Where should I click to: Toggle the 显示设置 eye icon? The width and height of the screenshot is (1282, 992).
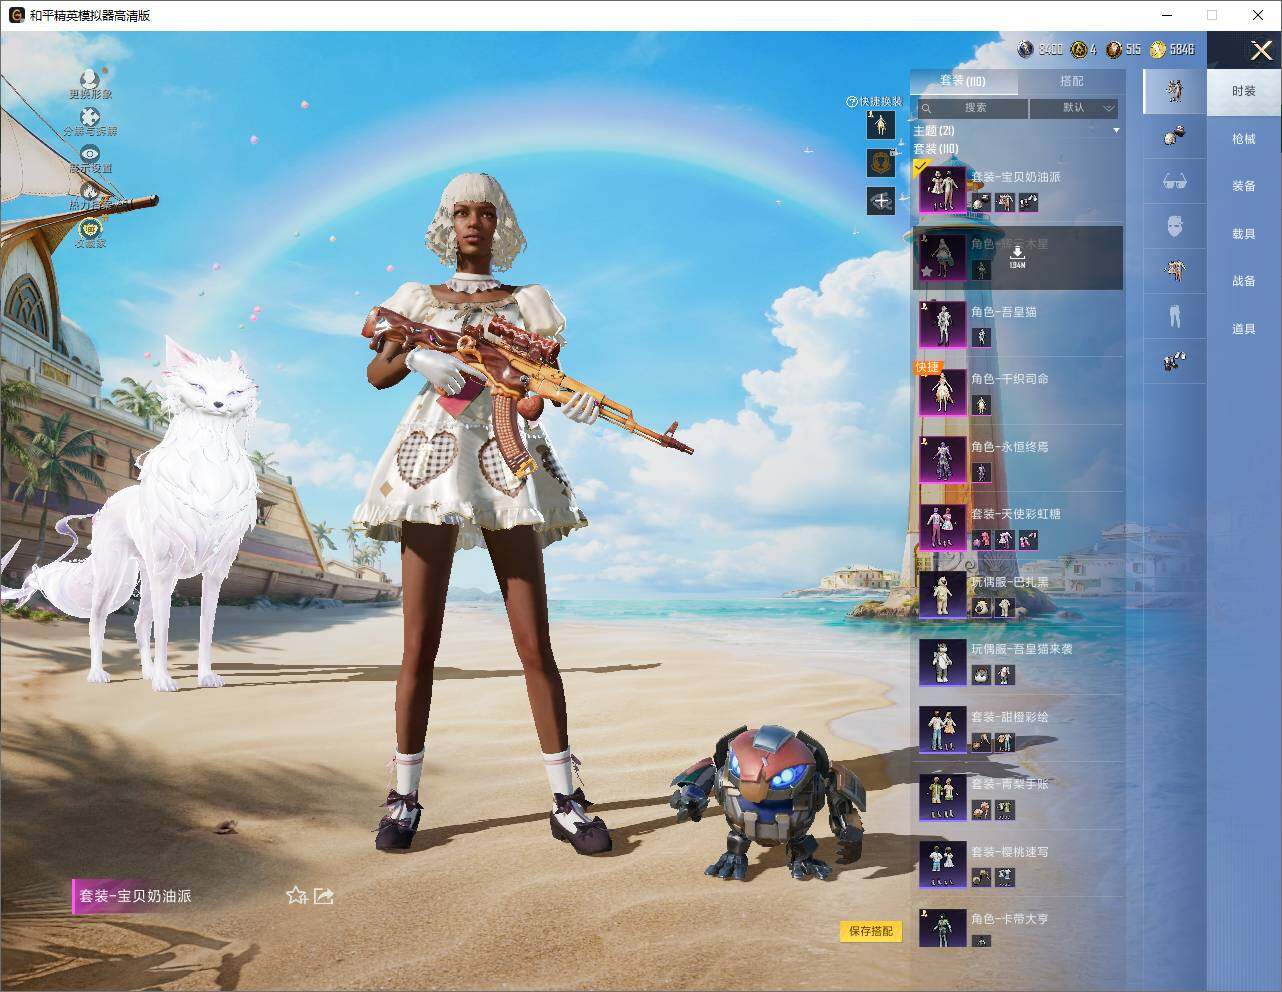click(90, 154)
